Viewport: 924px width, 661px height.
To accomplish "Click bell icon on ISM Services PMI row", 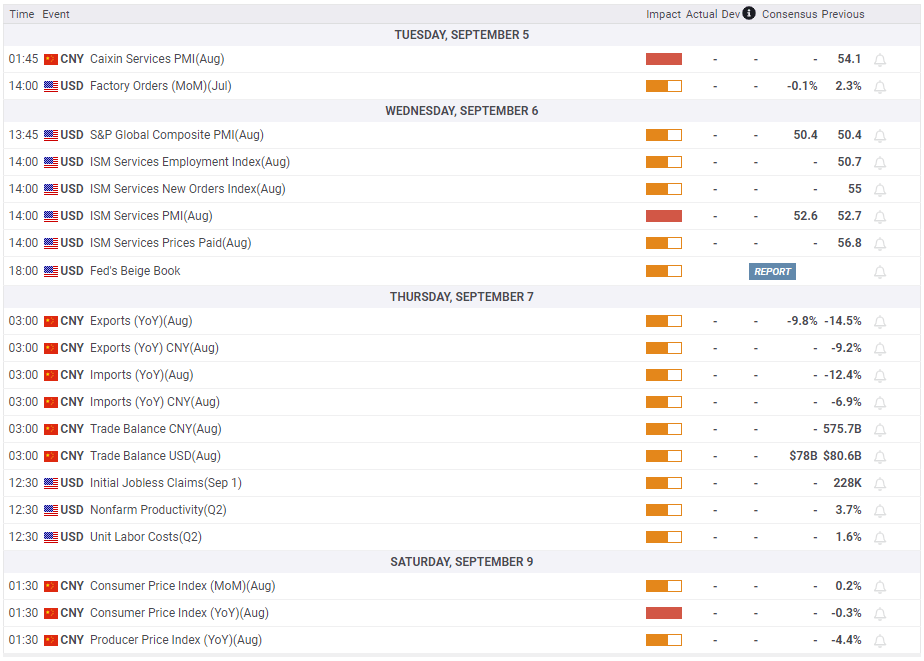I will pos(880,217).
